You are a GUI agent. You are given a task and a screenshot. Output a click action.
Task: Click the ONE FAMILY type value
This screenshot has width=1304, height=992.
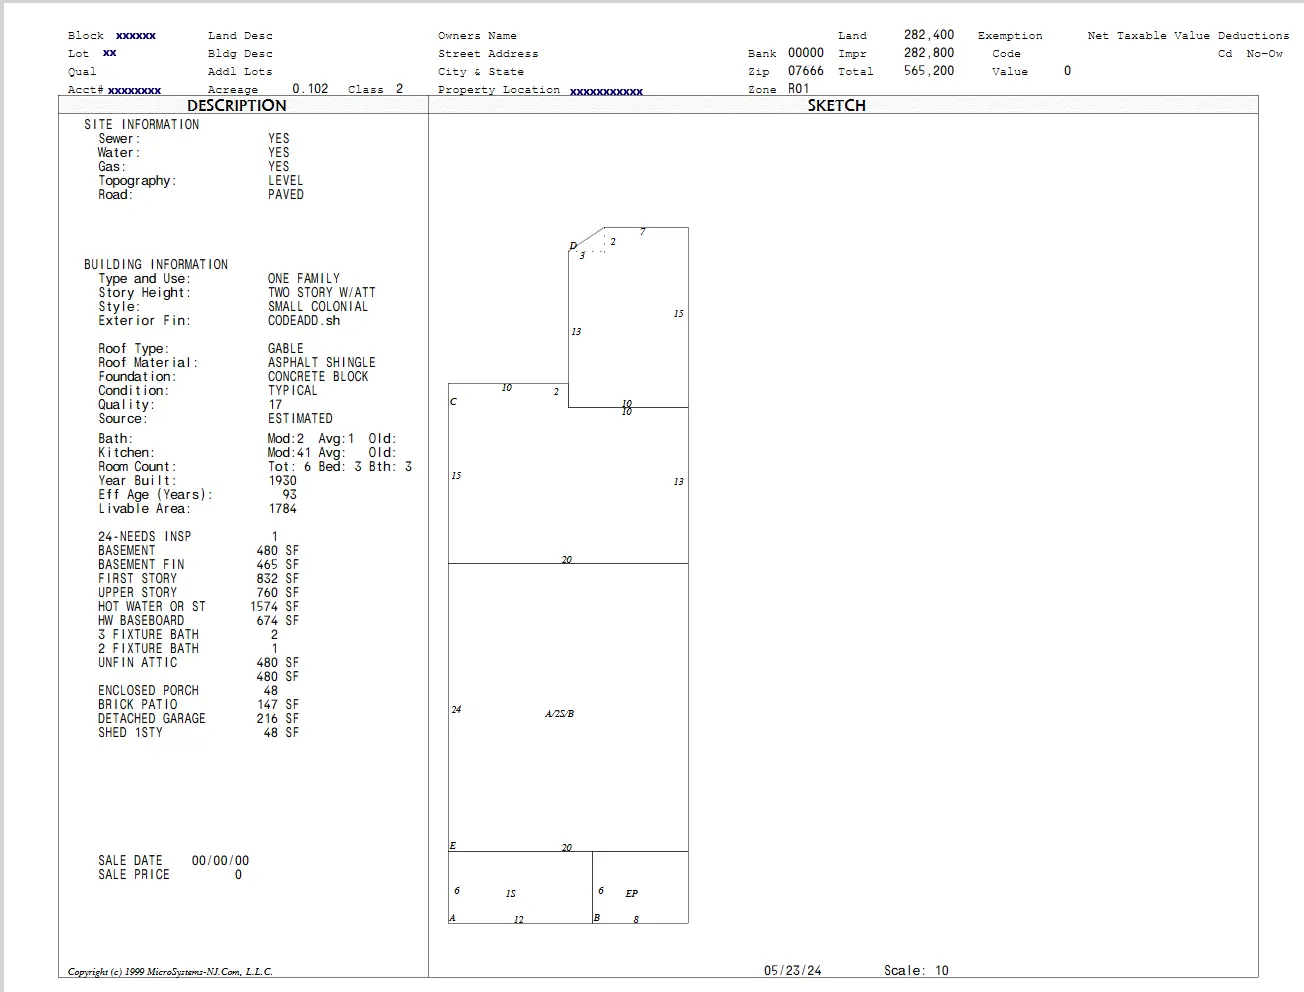click(x=303, y=279)
